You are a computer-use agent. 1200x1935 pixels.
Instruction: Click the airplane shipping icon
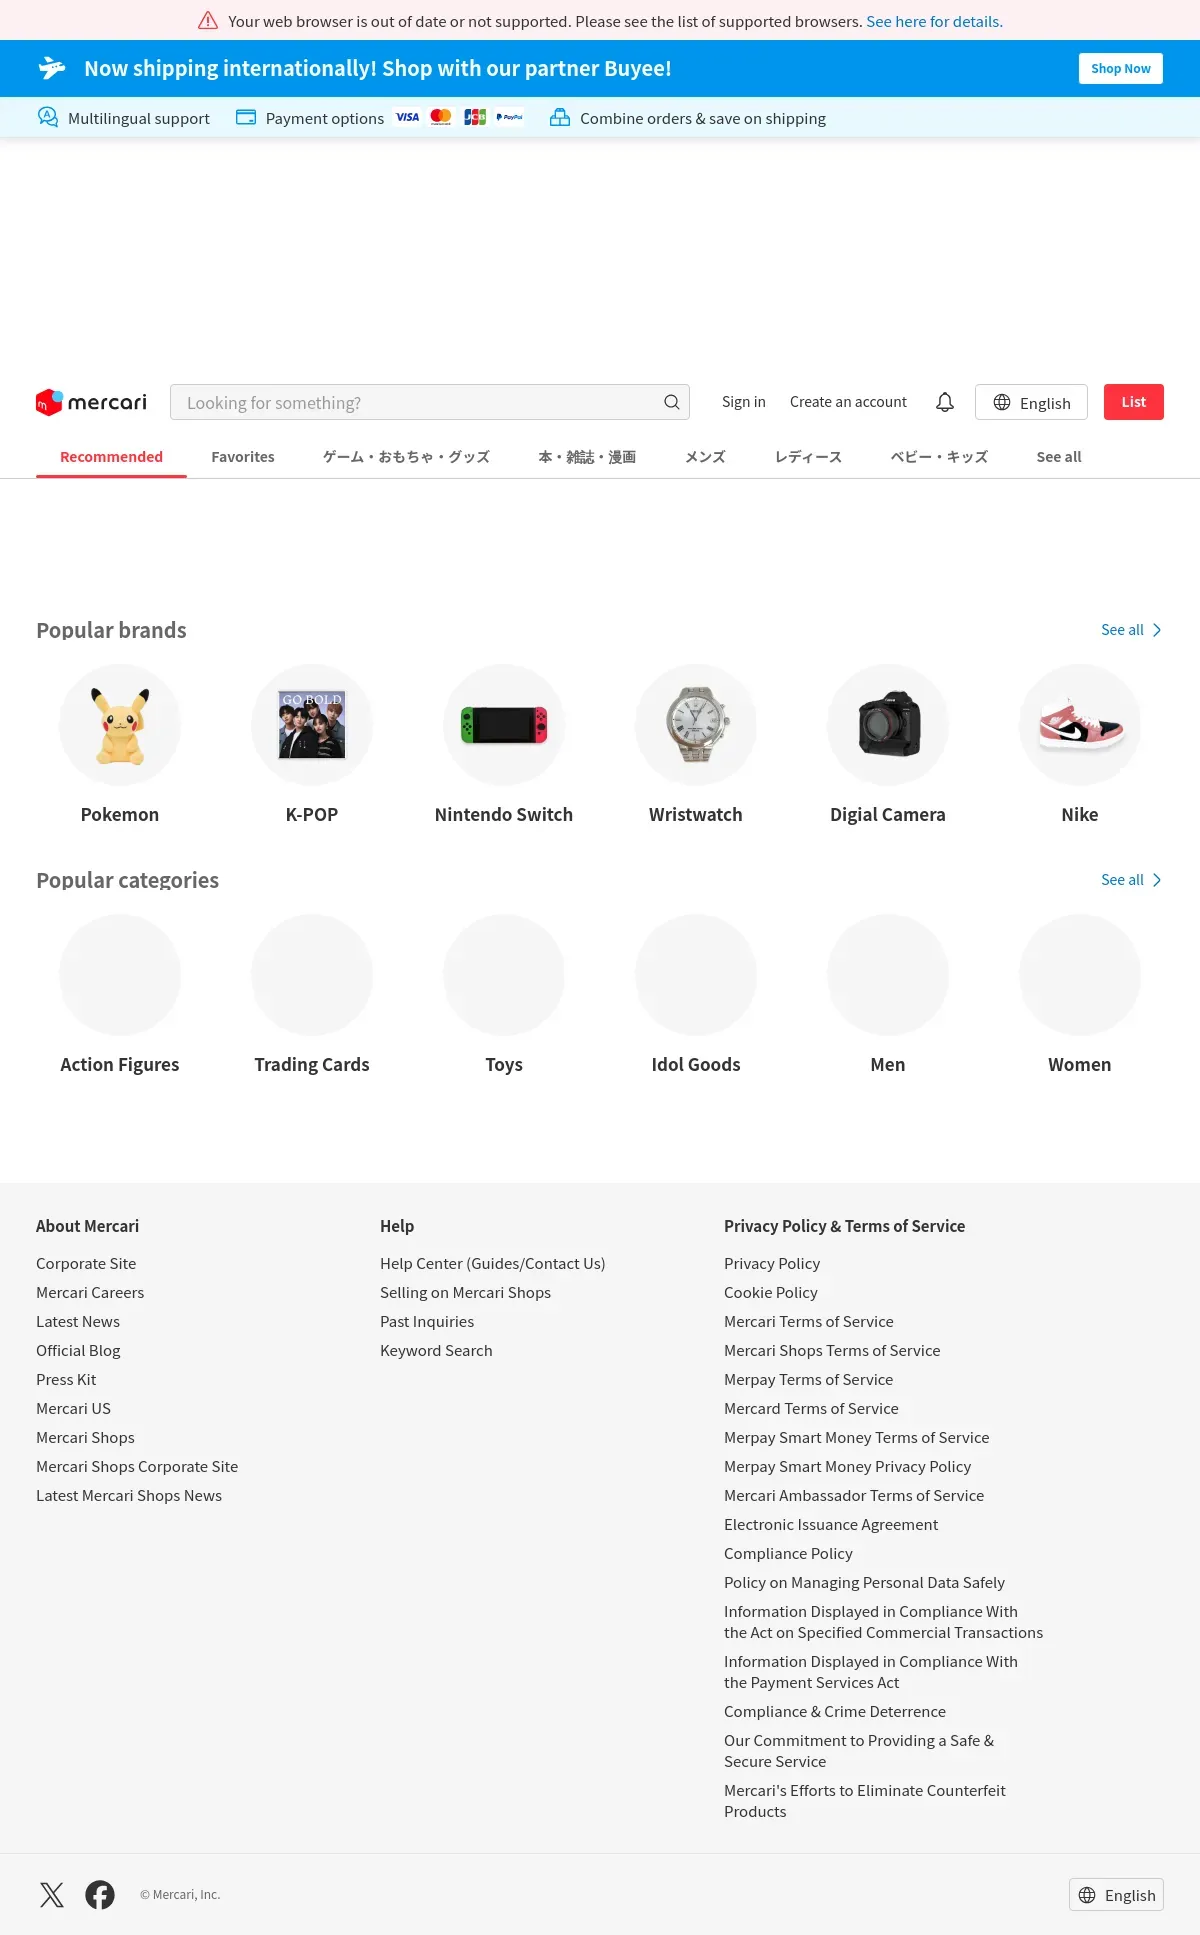(52, 68)
